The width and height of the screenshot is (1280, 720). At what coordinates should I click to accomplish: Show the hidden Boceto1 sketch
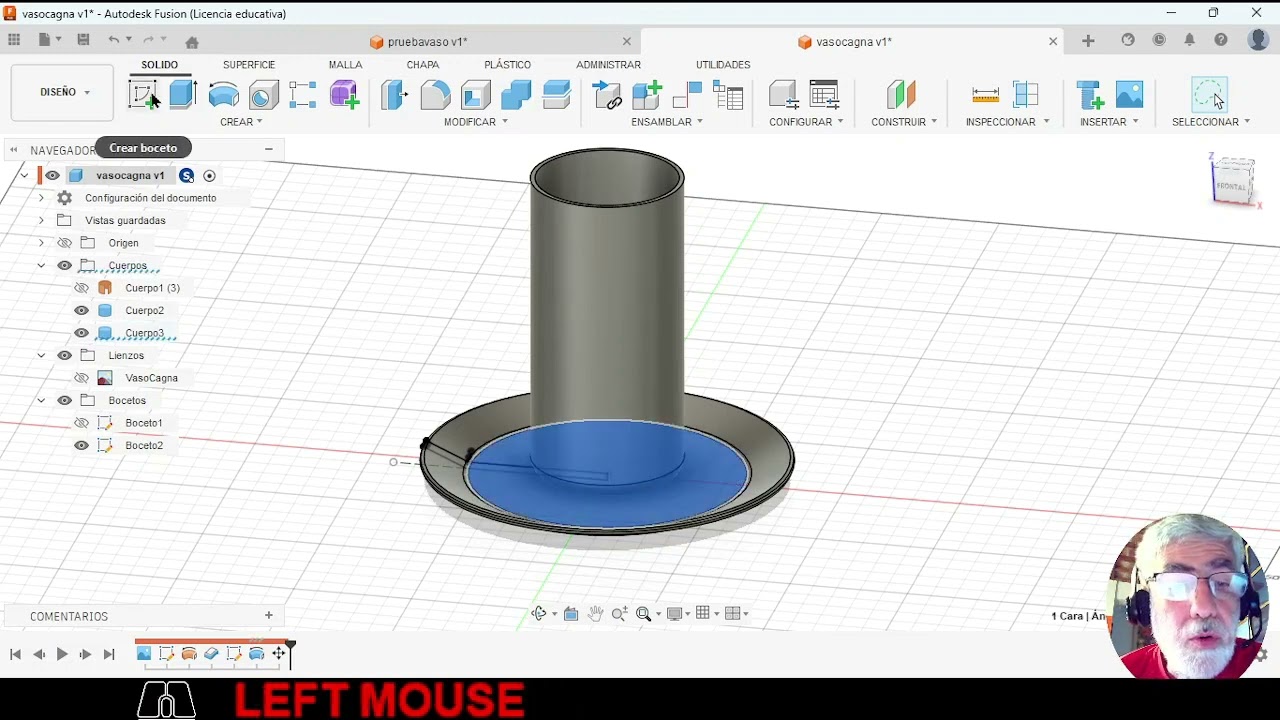coord(82,423)
